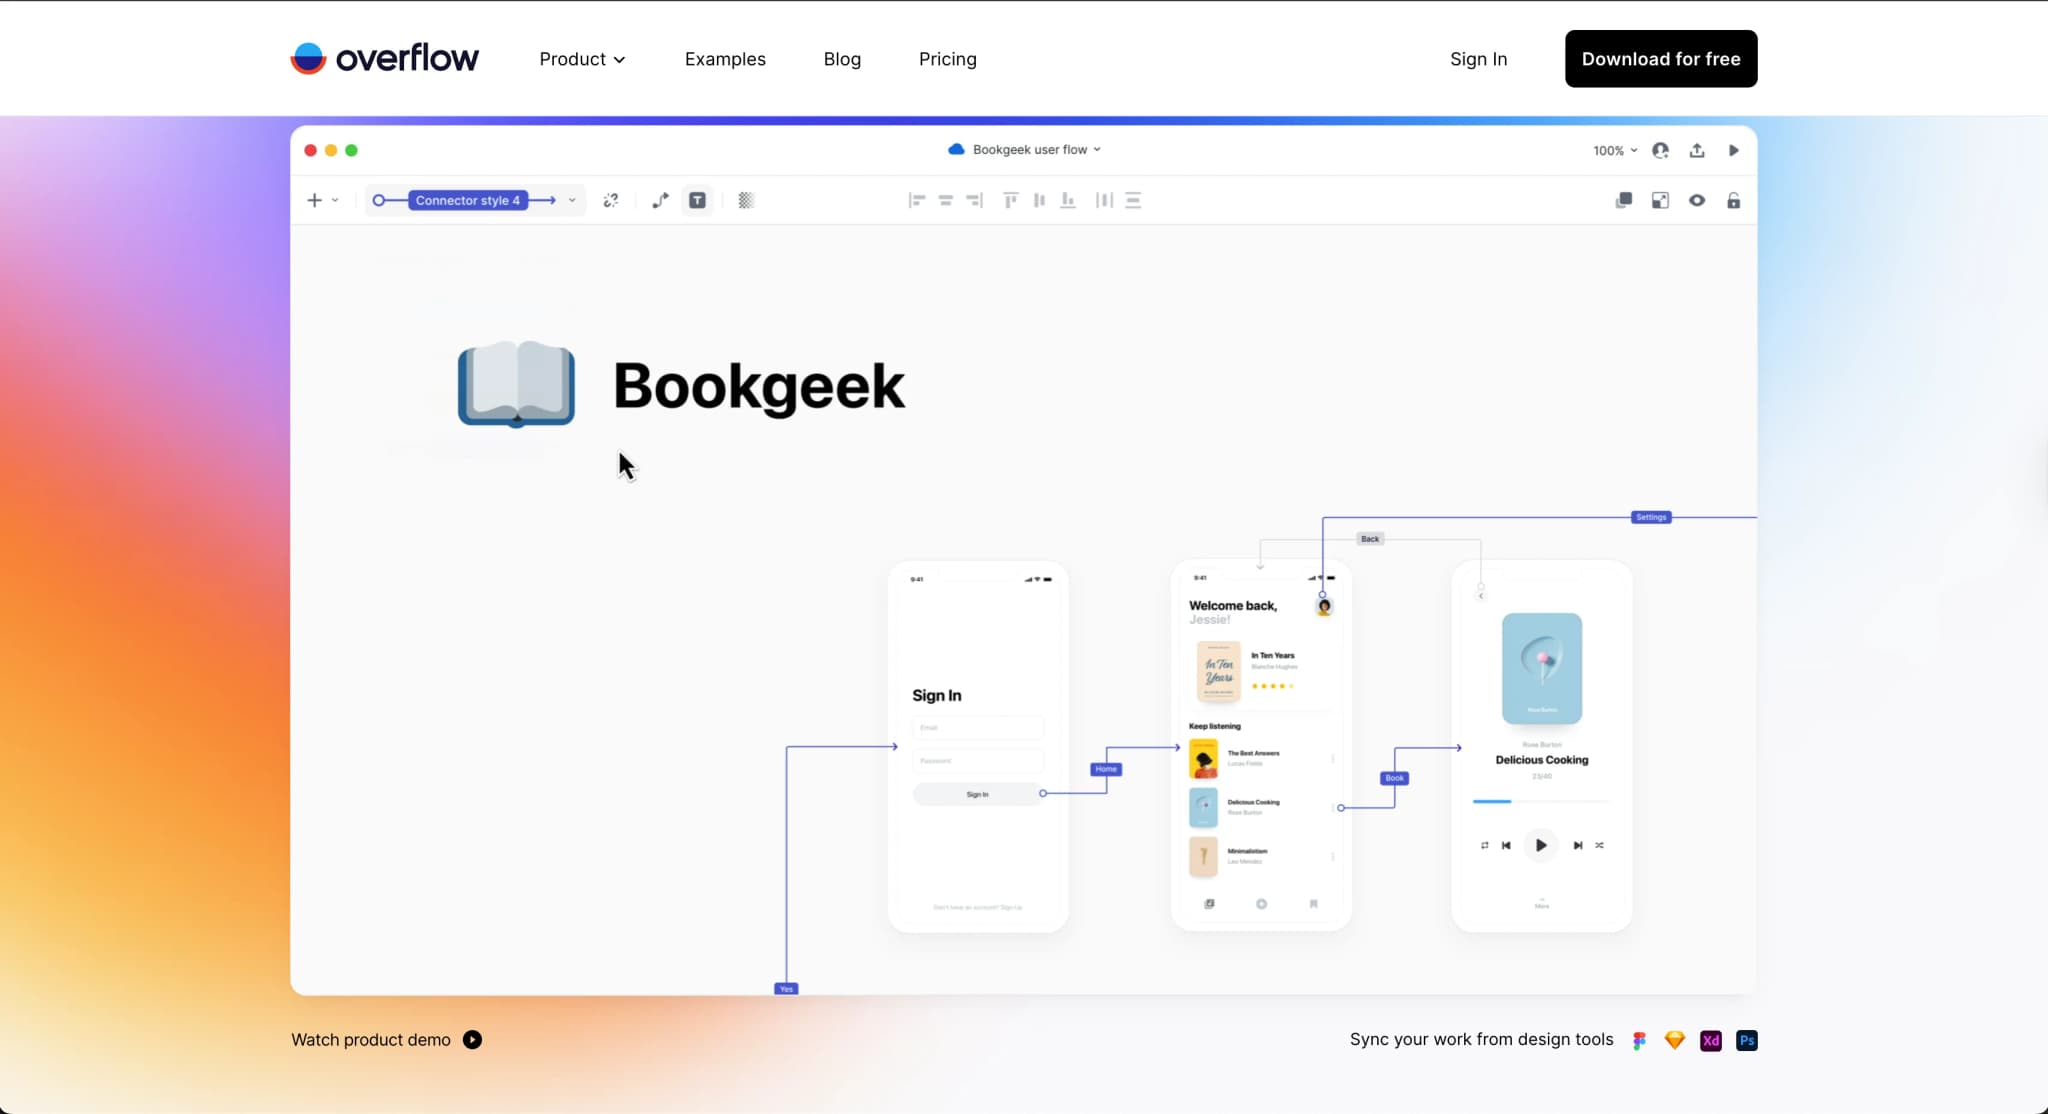This screenshot has height=1114, width=2048.
Task: Click the library tab icon in mockup bottom bar
Action: (x=1209, y=904)
